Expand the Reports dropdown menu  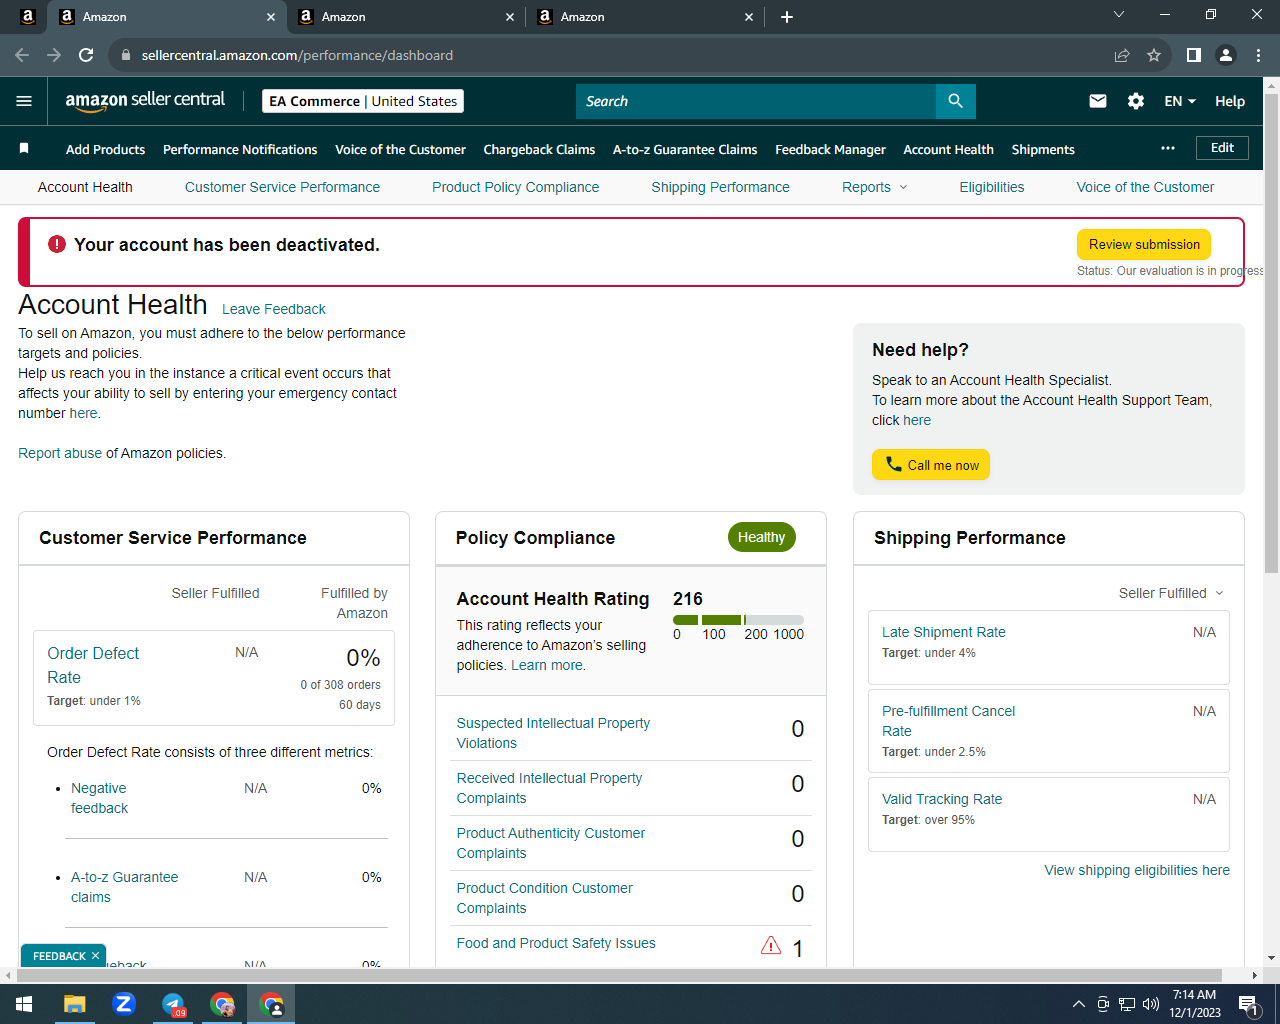pos(875,187)
